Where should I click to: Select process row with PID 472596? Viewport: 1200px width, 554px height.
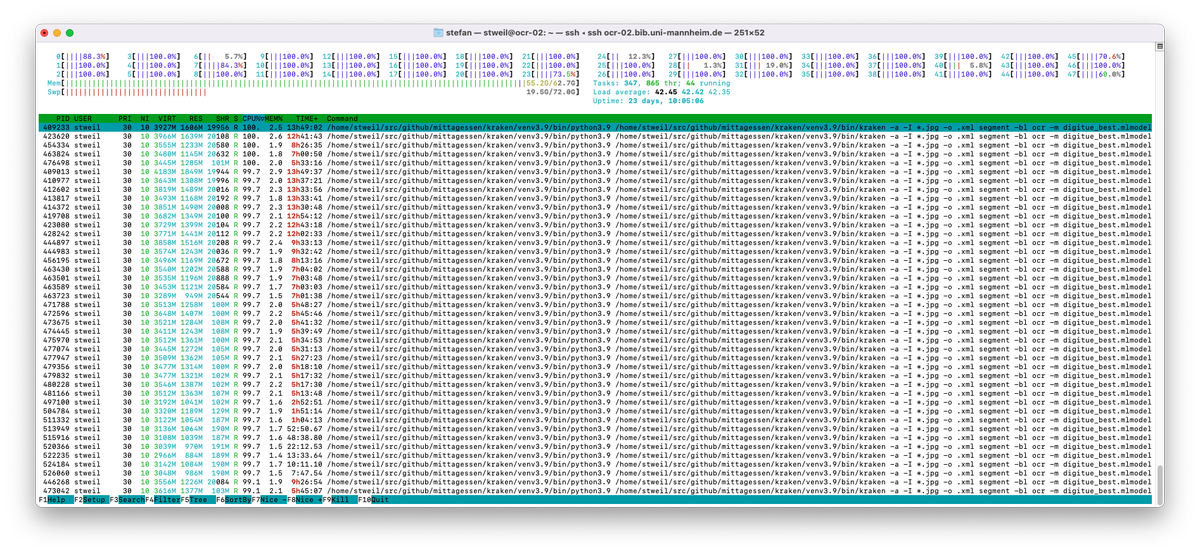[594, 314]
